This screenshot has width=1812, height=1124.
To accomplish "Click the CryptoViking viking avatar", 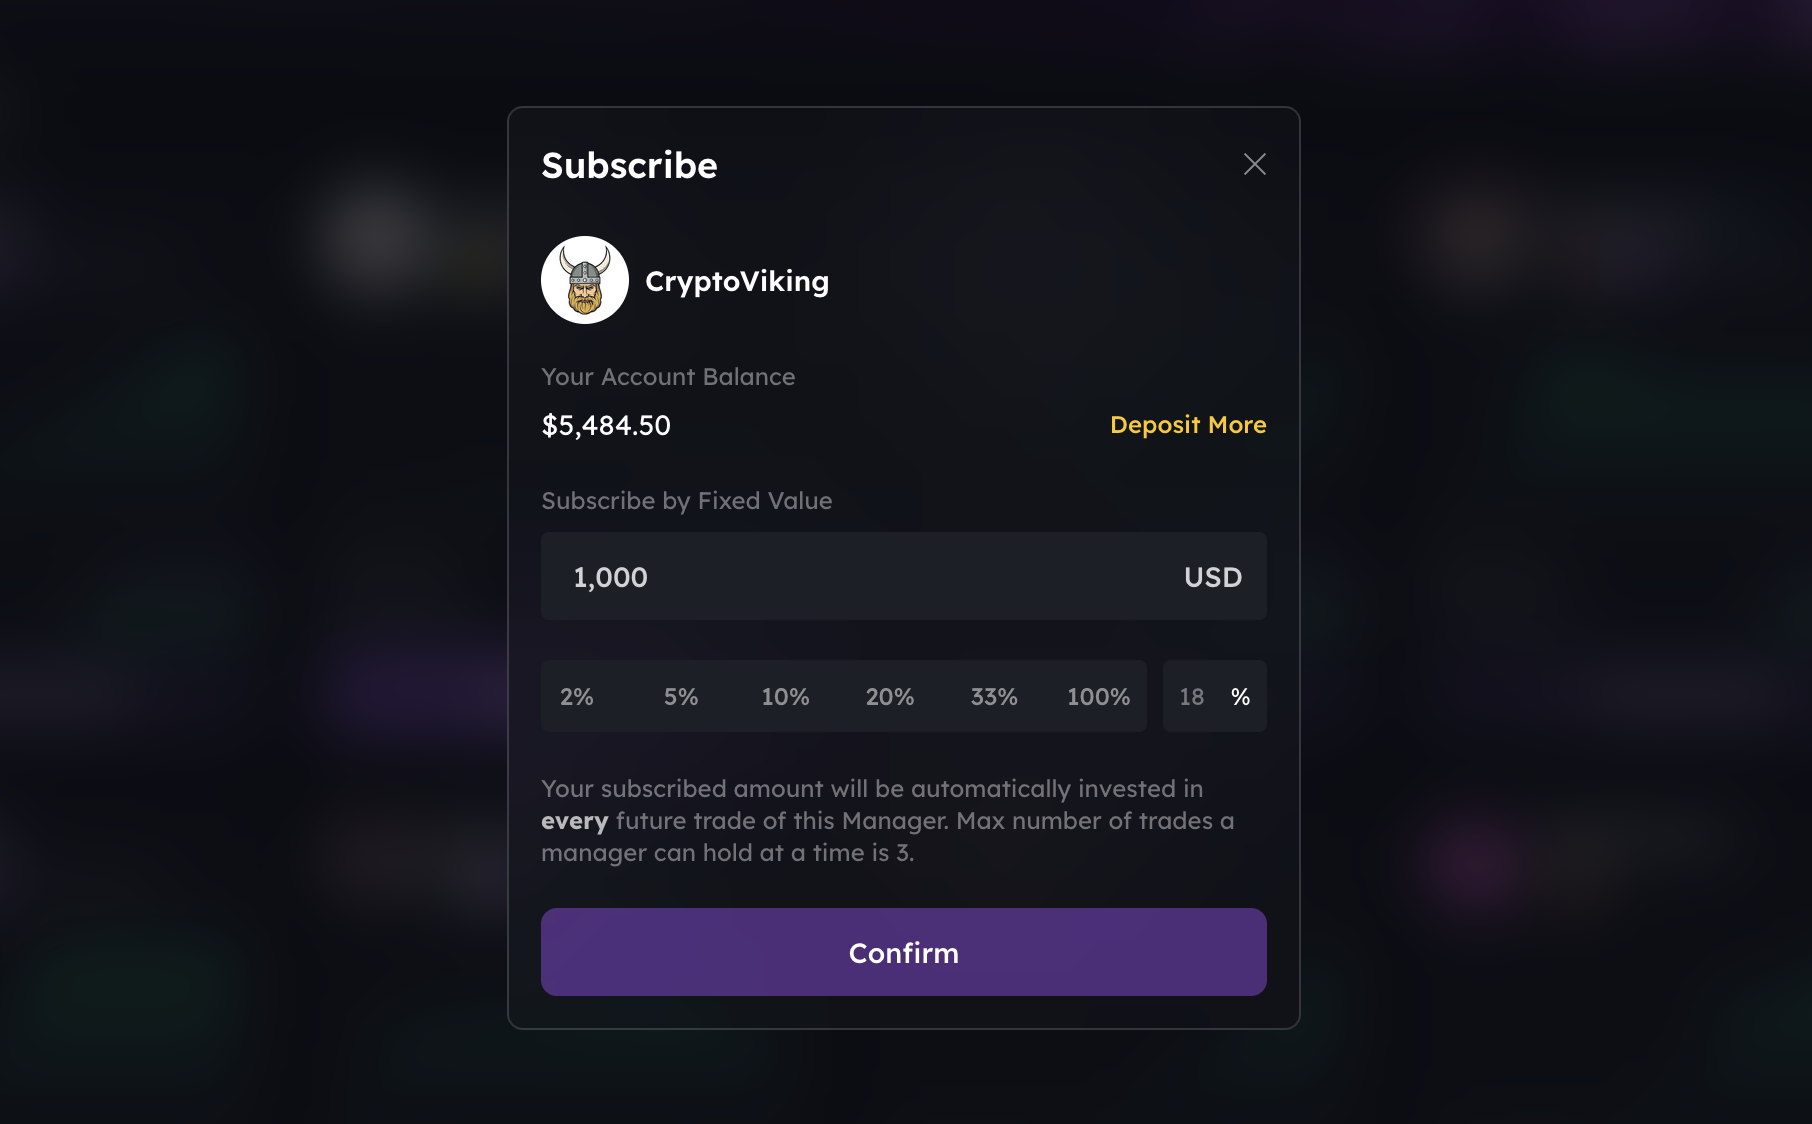I will pos(585,280).
